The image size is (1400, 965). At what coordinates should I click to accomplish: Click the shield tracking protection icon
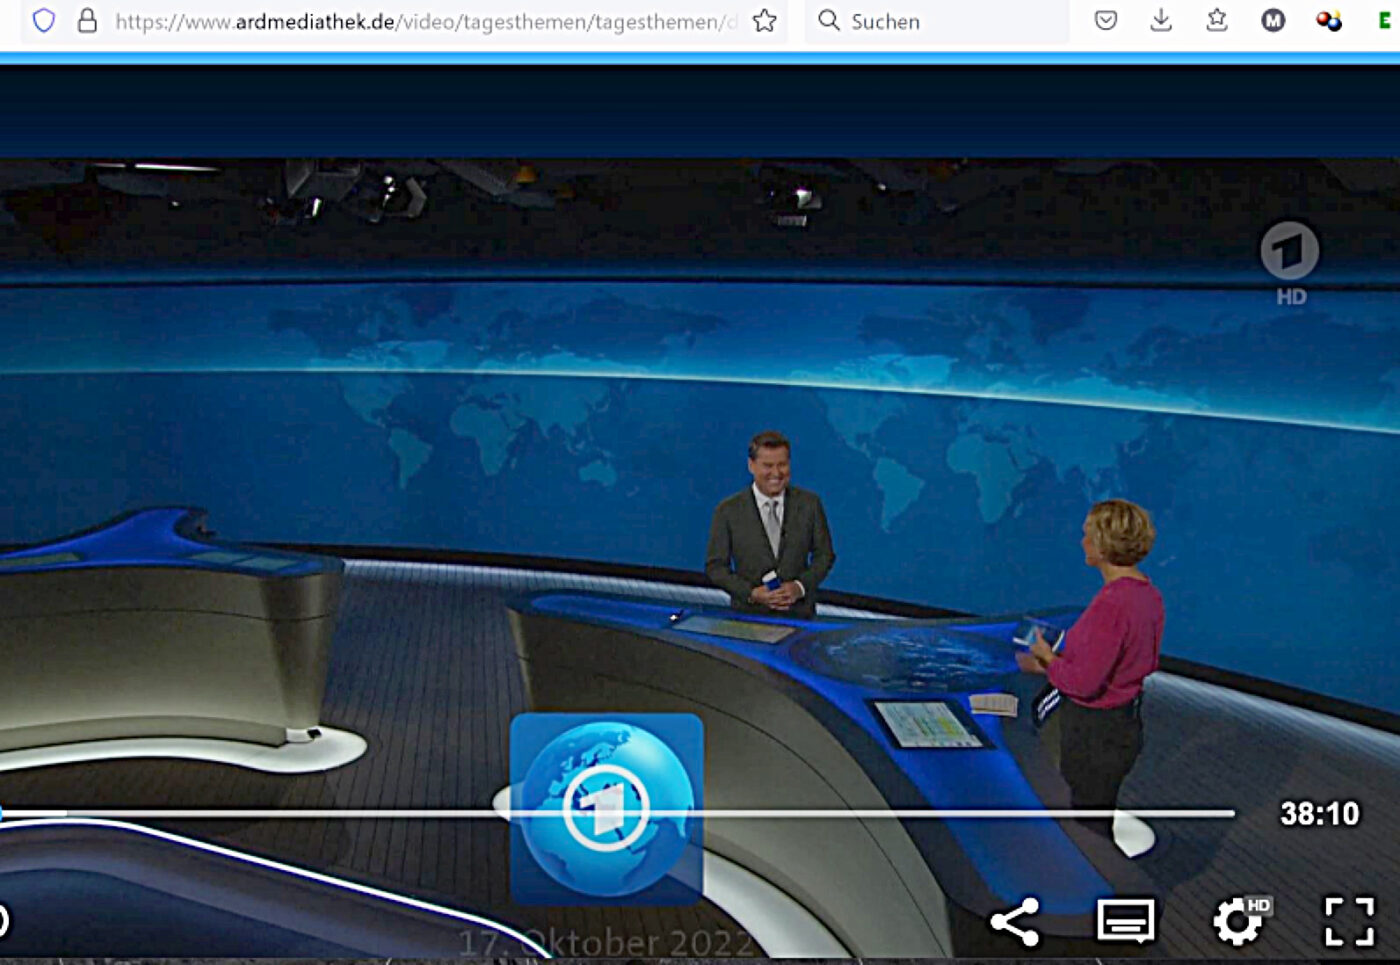44,20
